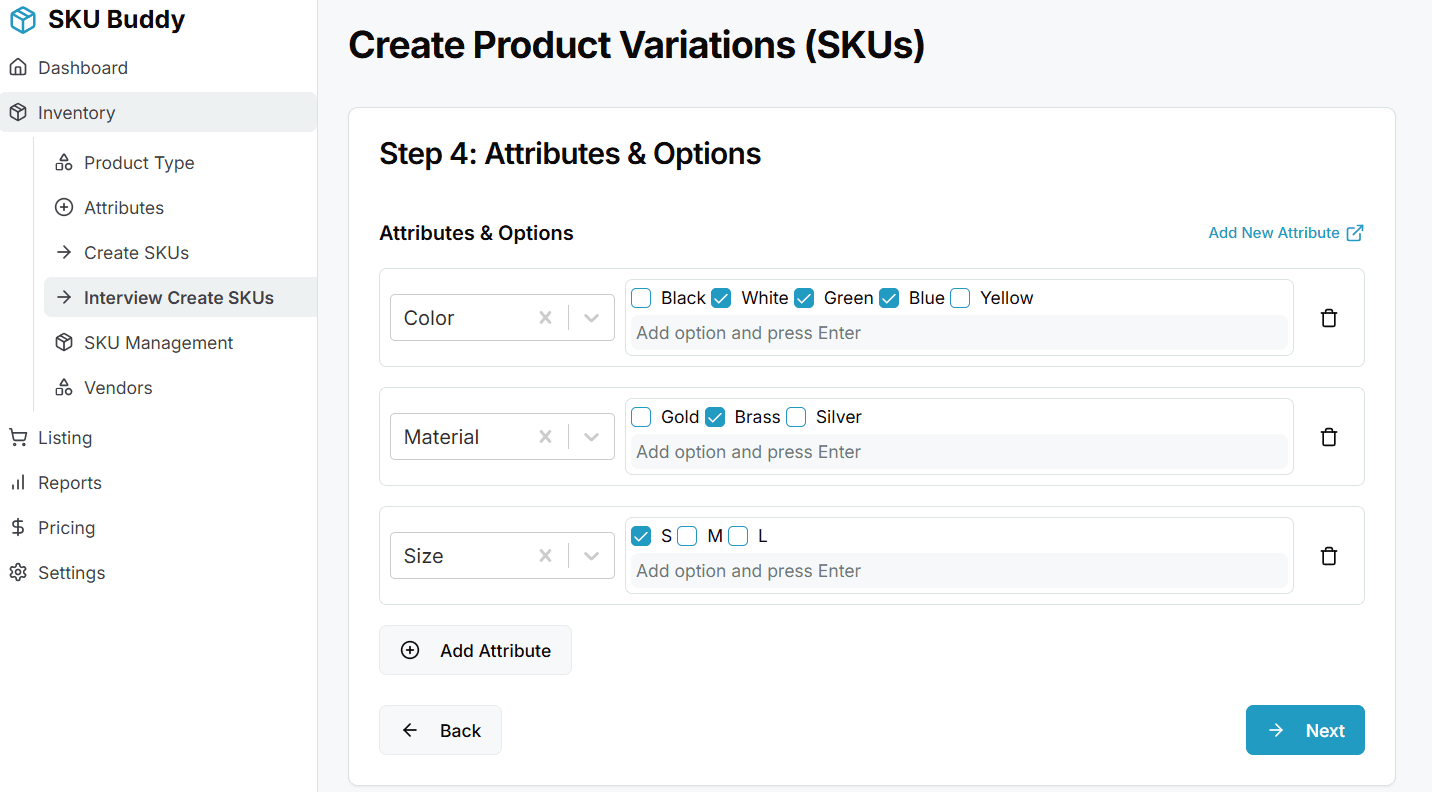The height and width of the screenshot is (792, 1432).
Task: Open the Size attribute dropdown
Action: (x=594, y=555)
